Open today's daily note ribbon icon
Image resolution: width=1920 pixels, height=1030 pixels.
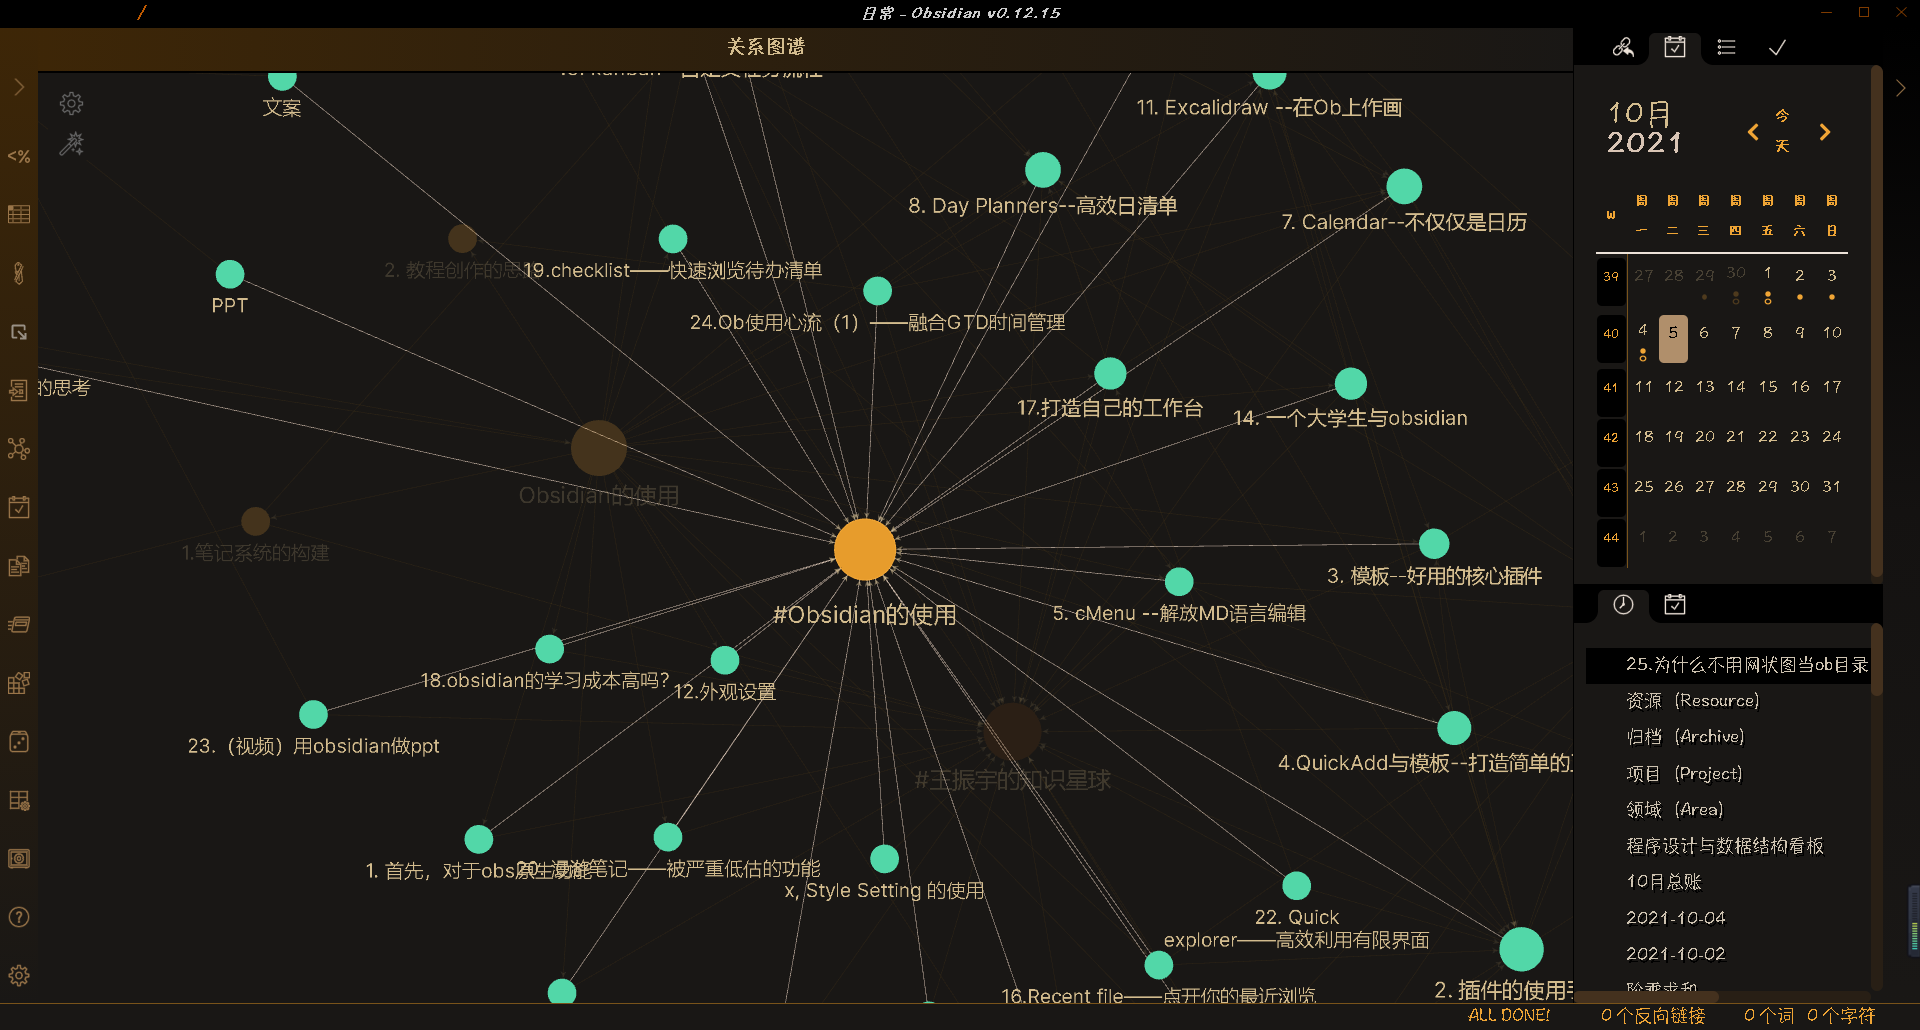coord(19,507)
